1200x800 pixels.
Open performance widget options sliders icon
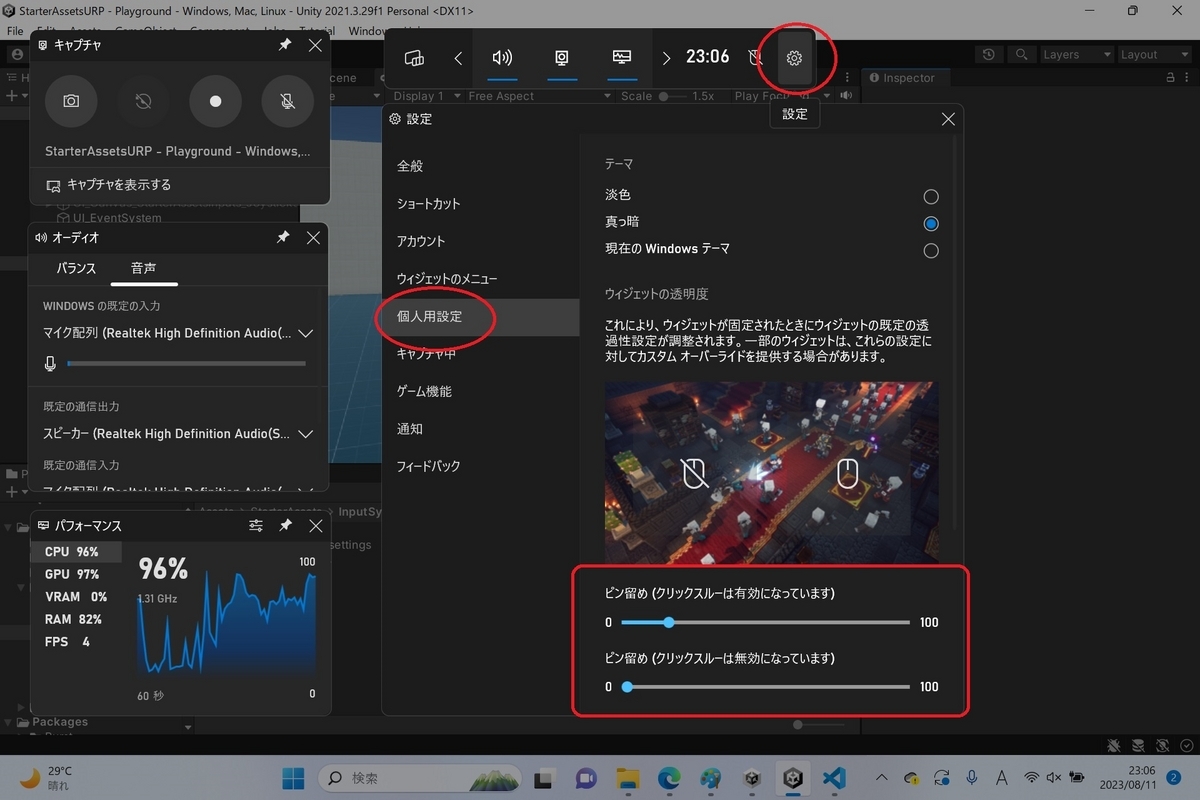coord(256,525)
